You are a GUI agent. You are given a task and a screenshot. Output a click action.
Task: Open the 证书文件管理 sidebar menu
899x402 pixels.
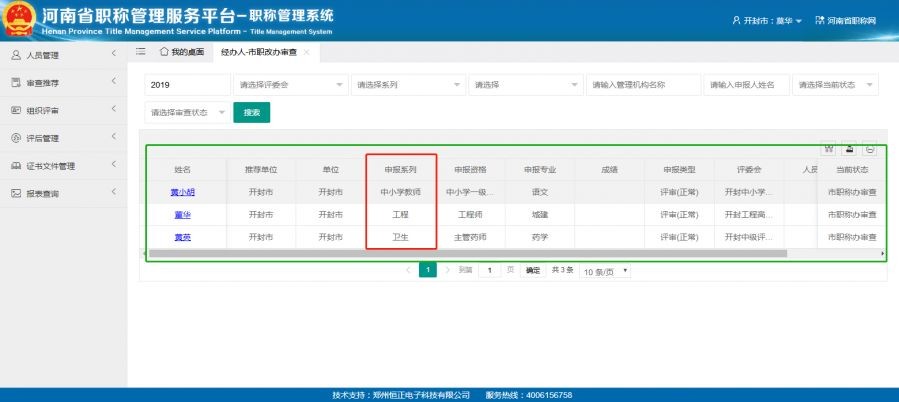click(x=63, y=166)
